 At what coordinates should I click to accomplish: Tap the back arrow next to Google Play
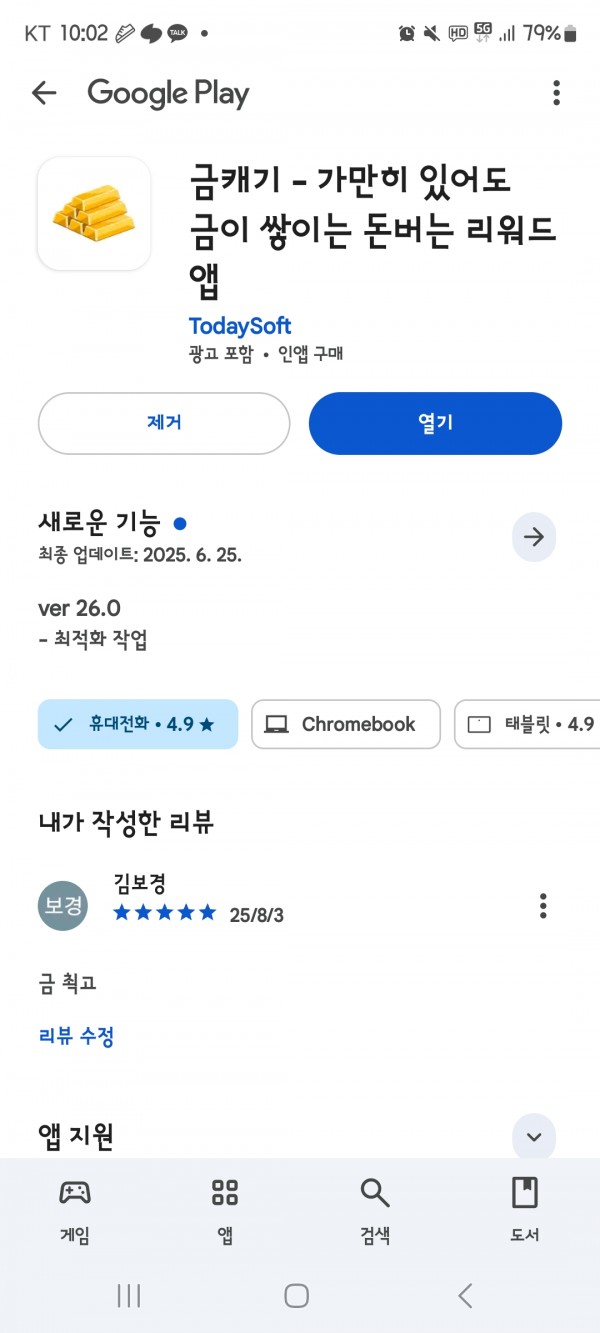(x=44, y=94)
